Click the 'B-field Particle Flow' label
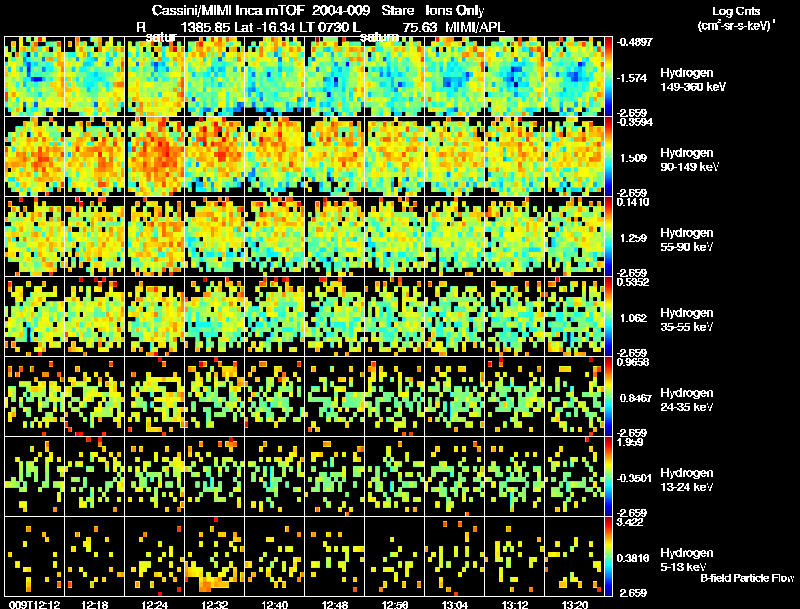This screenshot has height=609, width=800. point(747,578)
